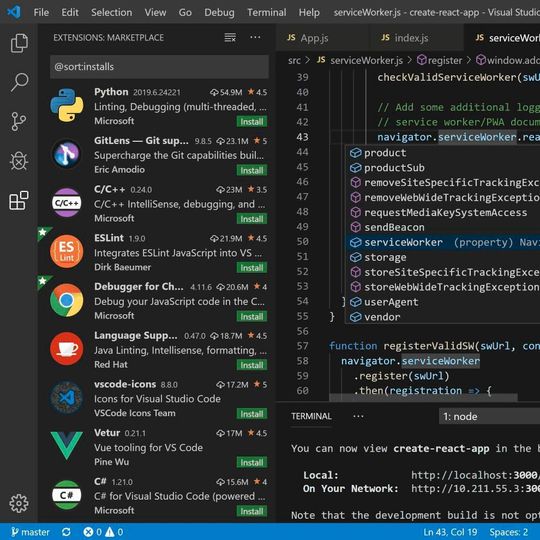The width and height of the screenshot is (540, 540).
Task: Click the warnings triangle in status bar
Action: (110, 532)
